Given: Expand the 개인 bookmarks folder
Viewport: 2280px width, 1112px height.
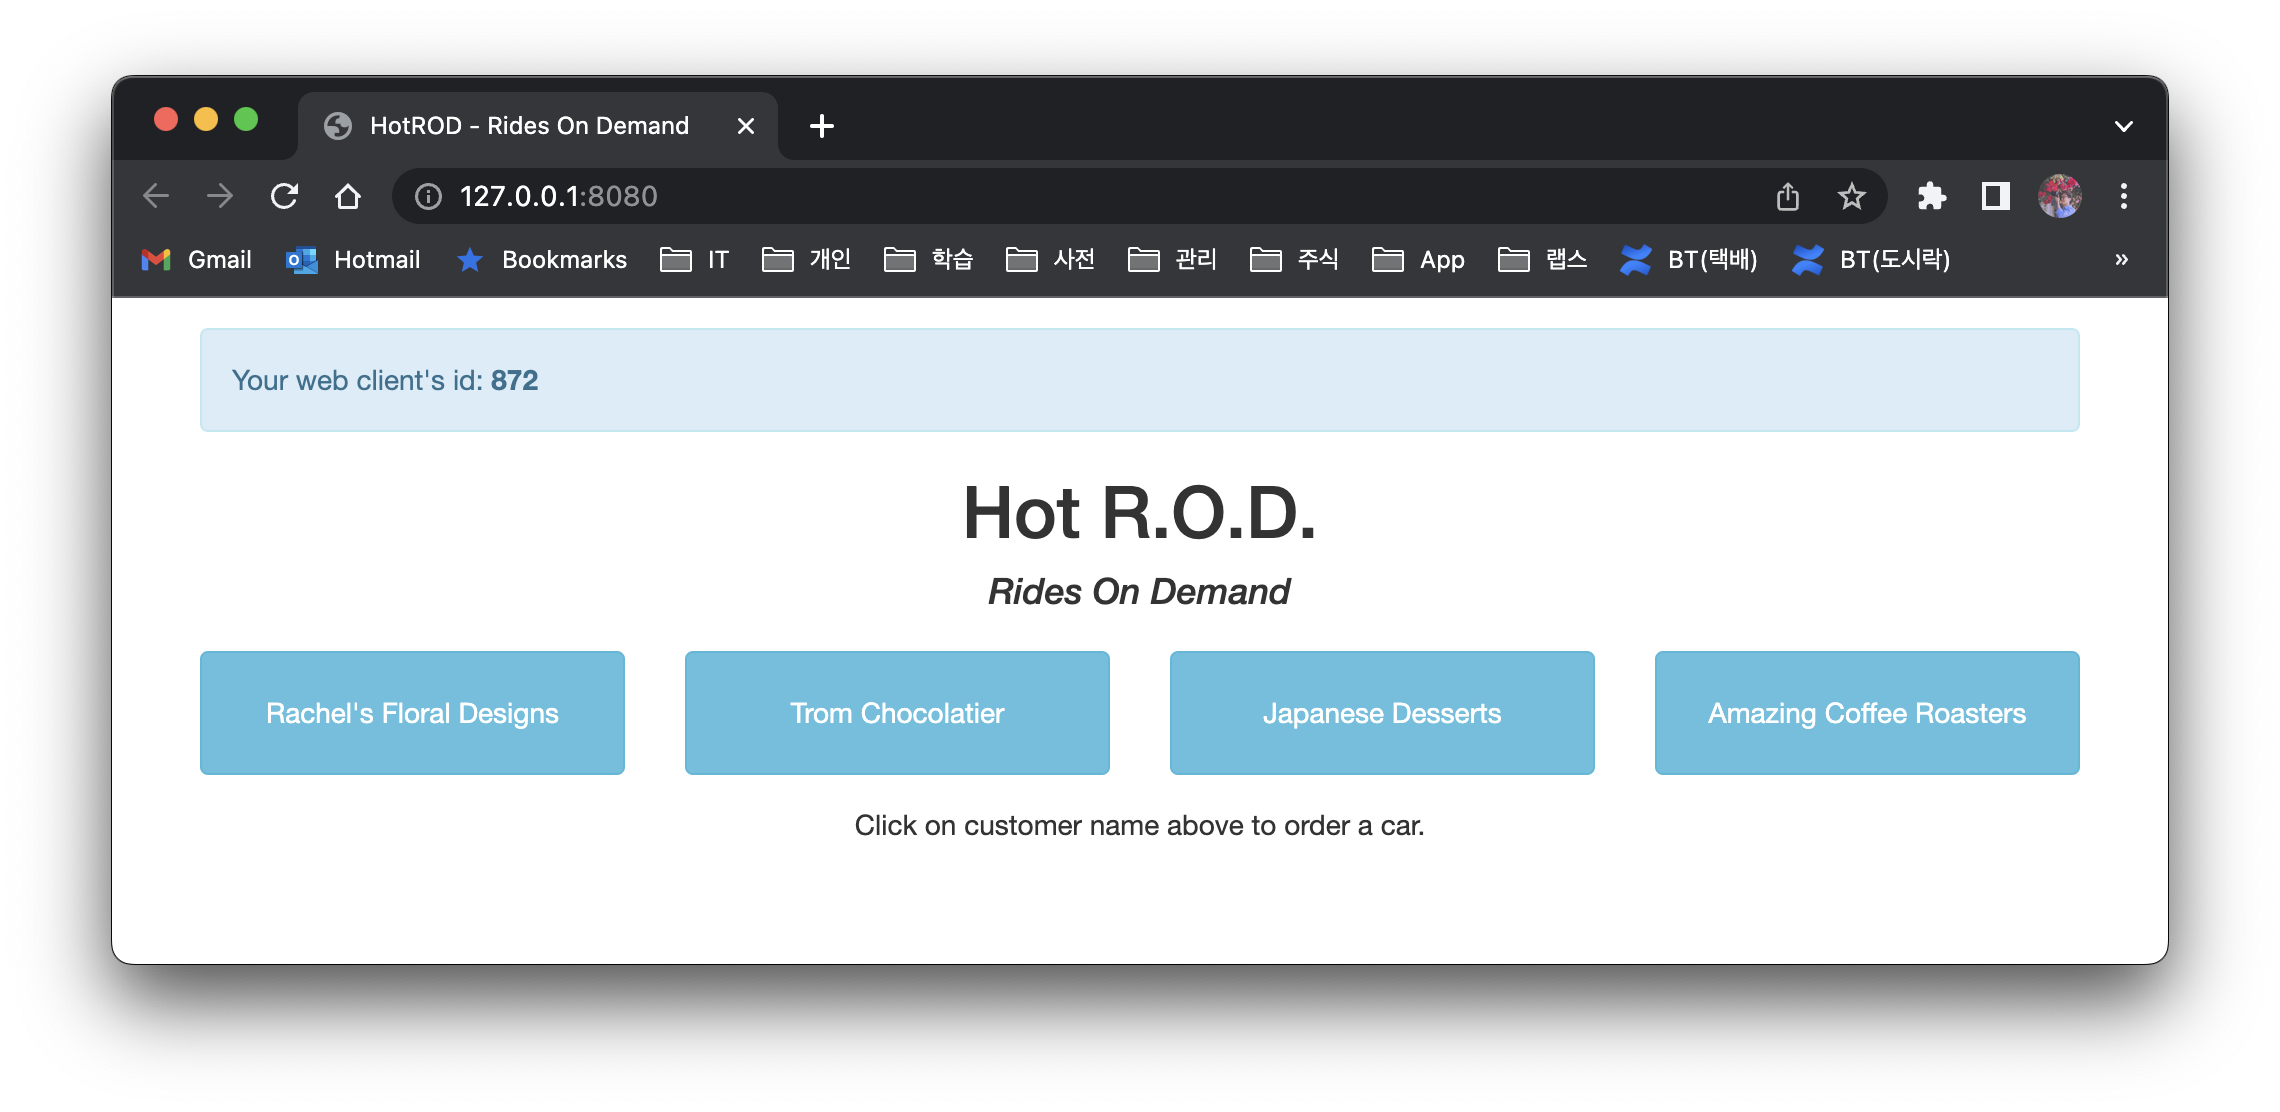Looking at the screenshot, I should (806, 259).
